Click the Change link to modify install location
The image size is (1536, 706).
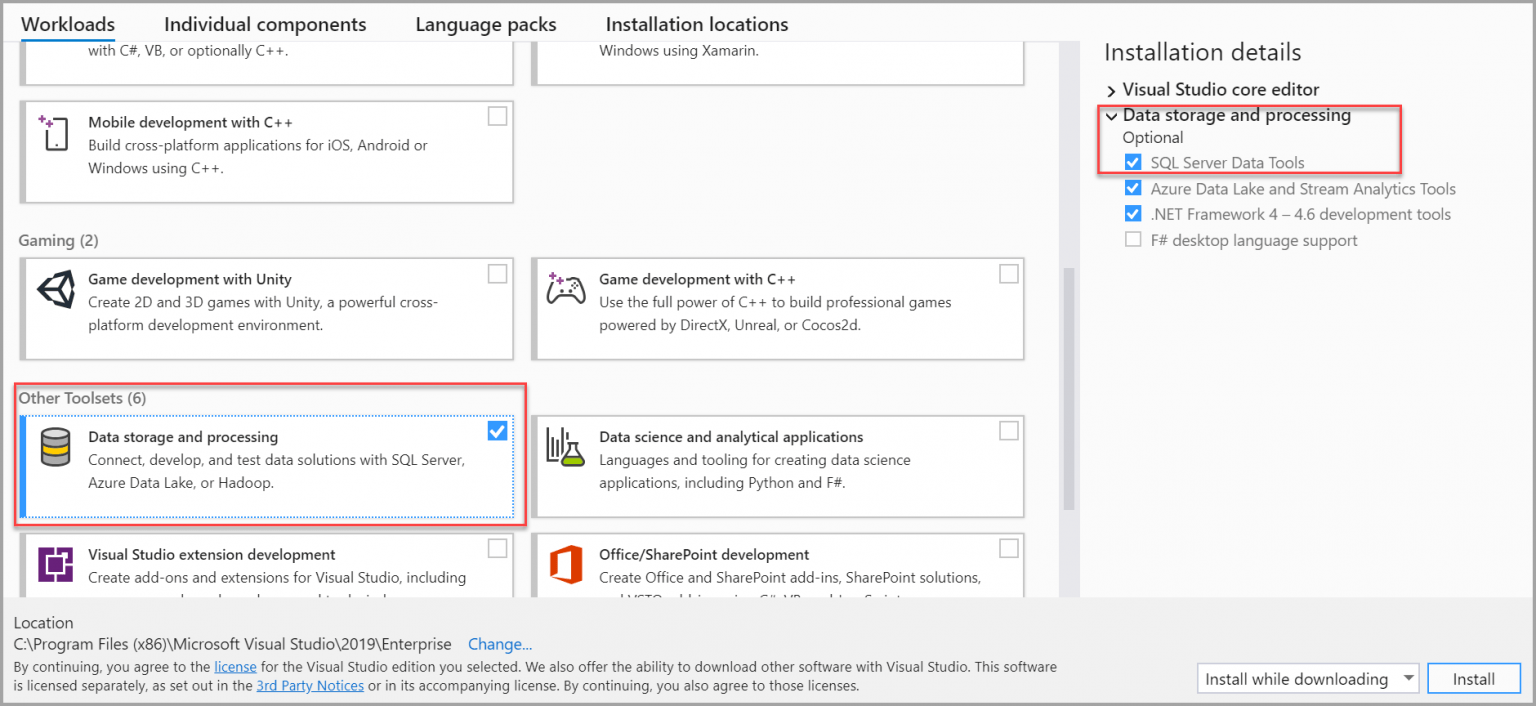[500, 644]
